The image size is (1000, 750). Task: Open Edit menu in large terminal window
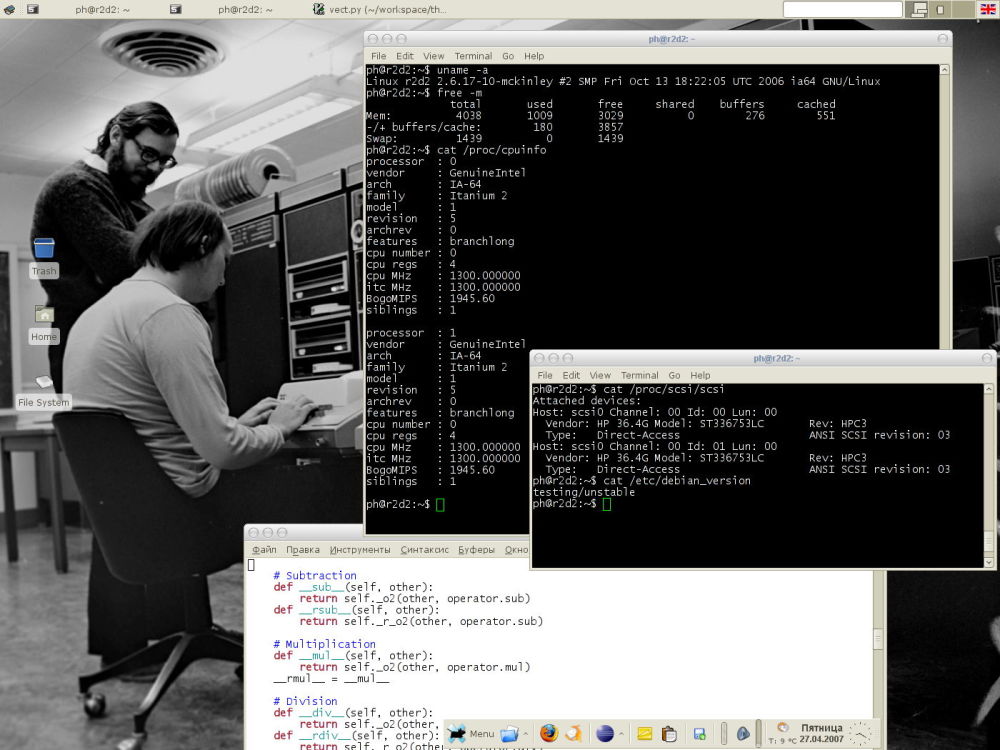pyautogui.click(x=404, y=56)
